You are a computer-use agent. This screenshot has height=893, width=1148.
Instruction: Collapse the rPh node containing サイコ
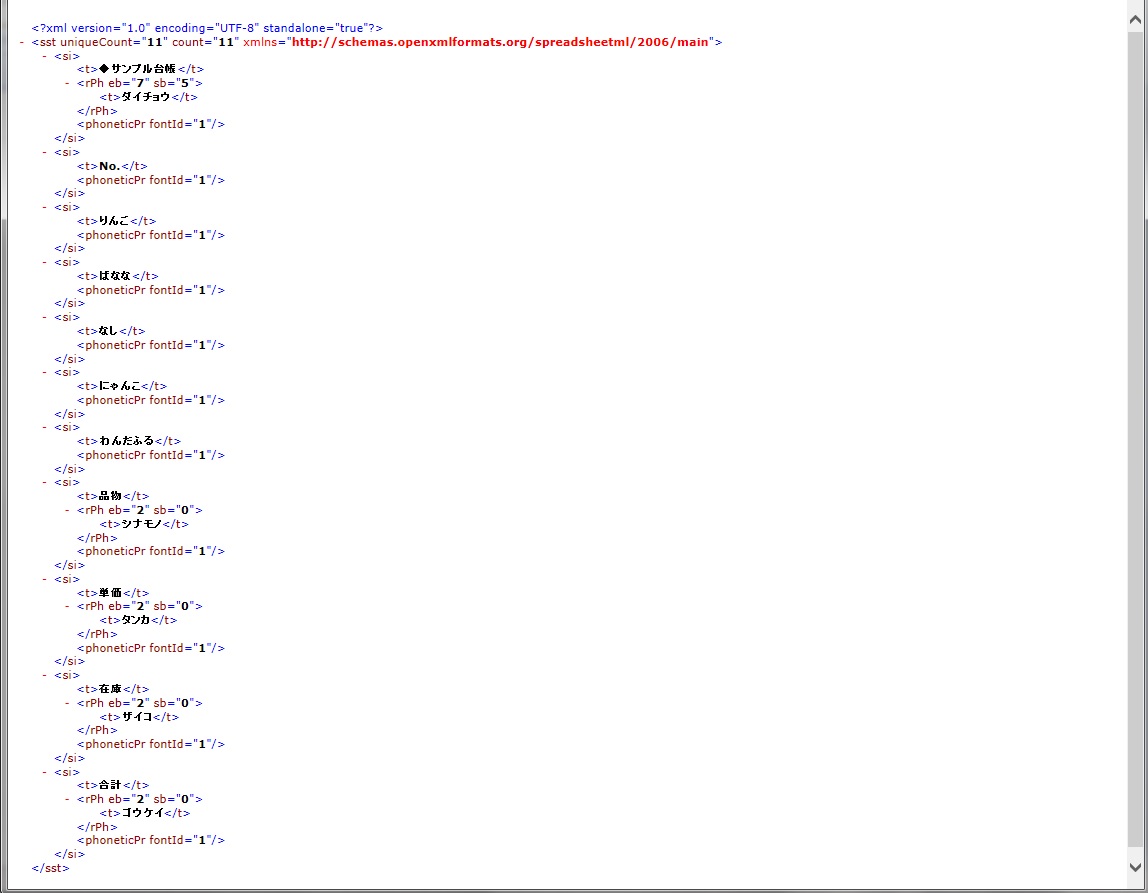(67, 703)
